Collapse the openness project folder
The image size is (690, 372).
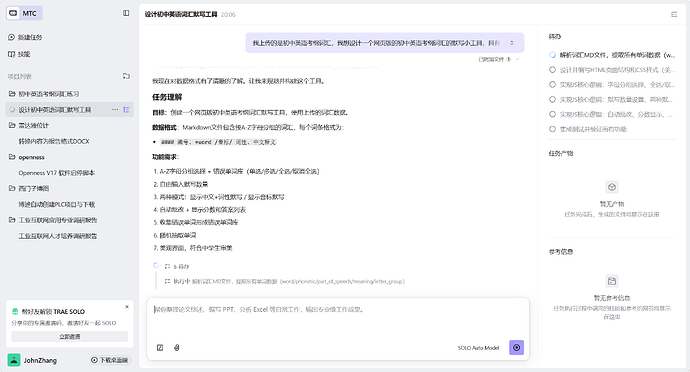coord(12,157)
